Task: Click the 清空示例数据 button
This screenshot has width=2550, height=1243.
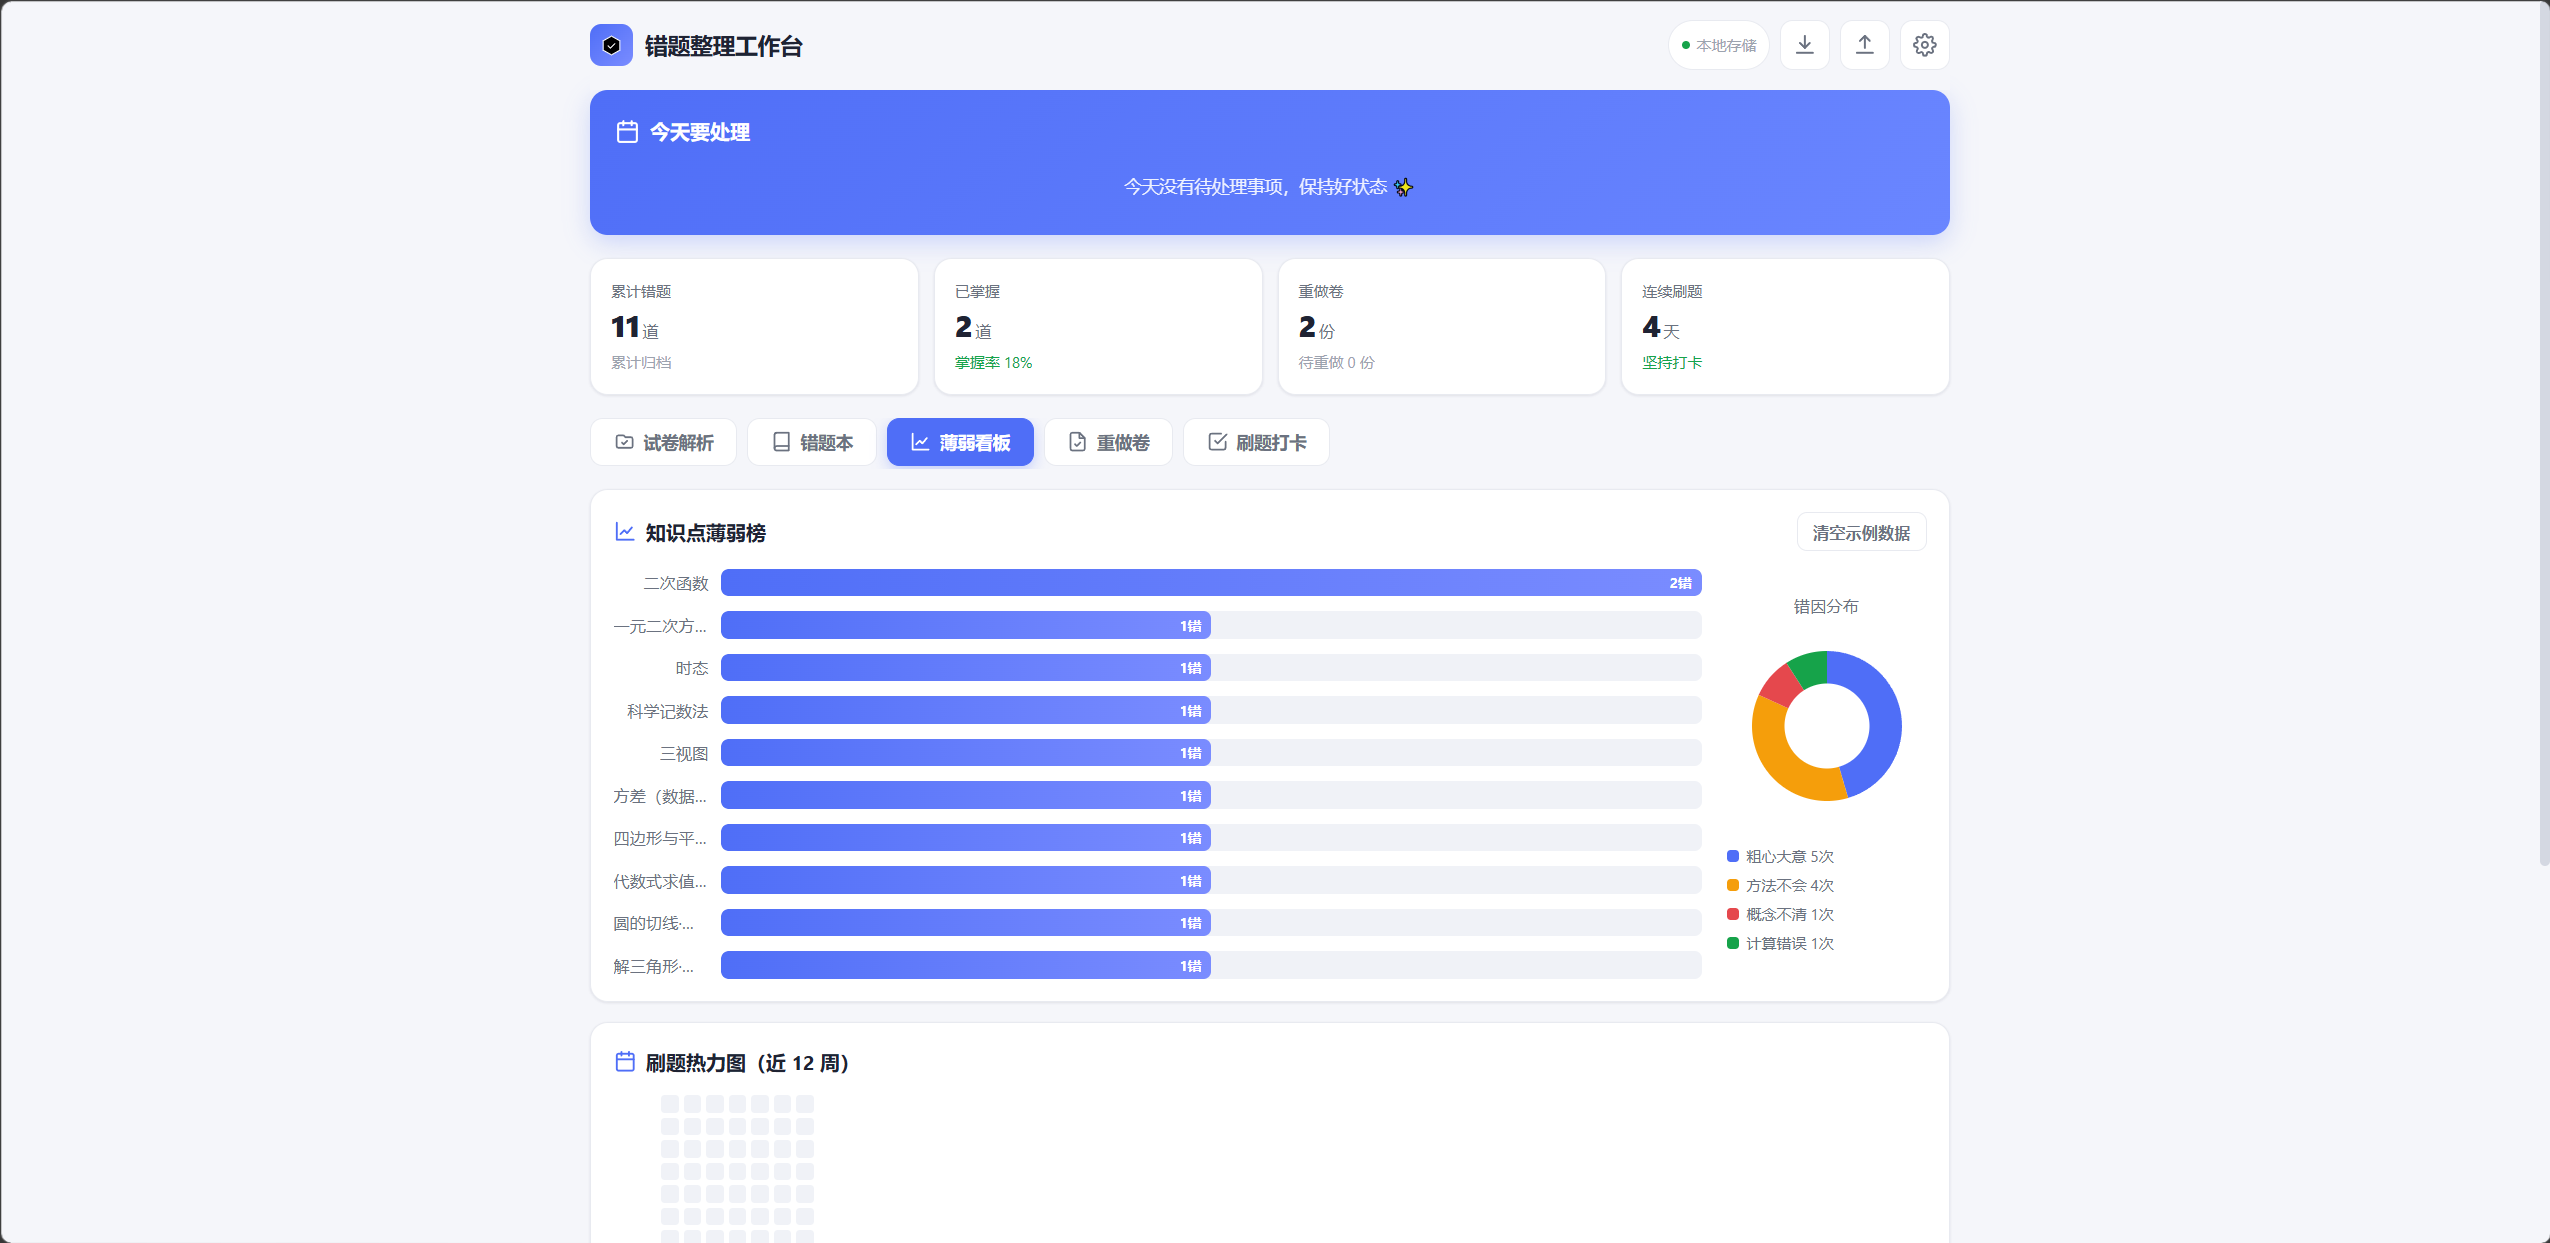Action: tap(1862, 533)
